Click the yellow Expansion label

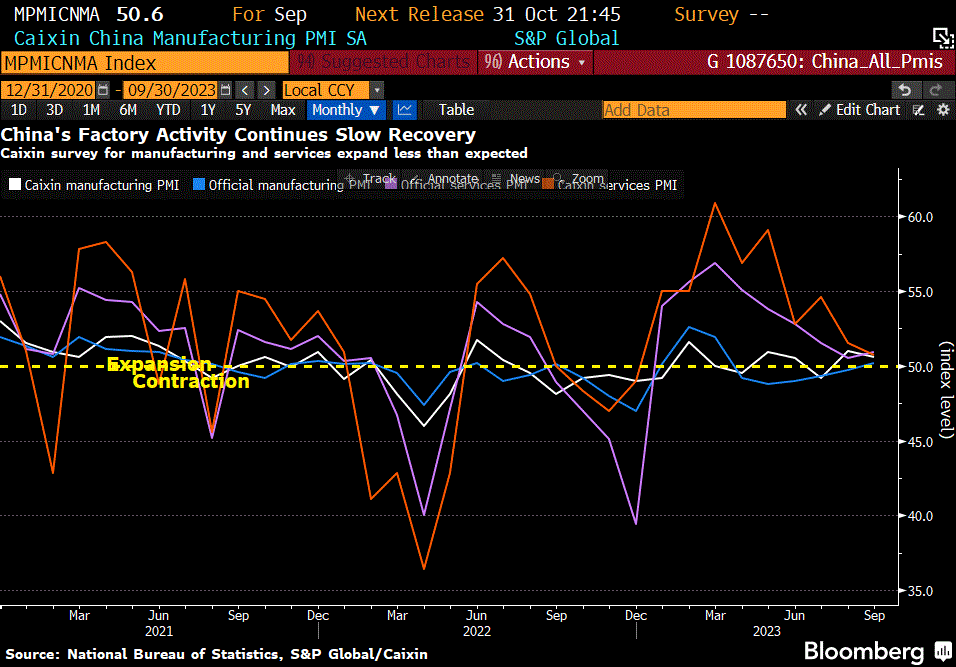[x=159, y=364]
